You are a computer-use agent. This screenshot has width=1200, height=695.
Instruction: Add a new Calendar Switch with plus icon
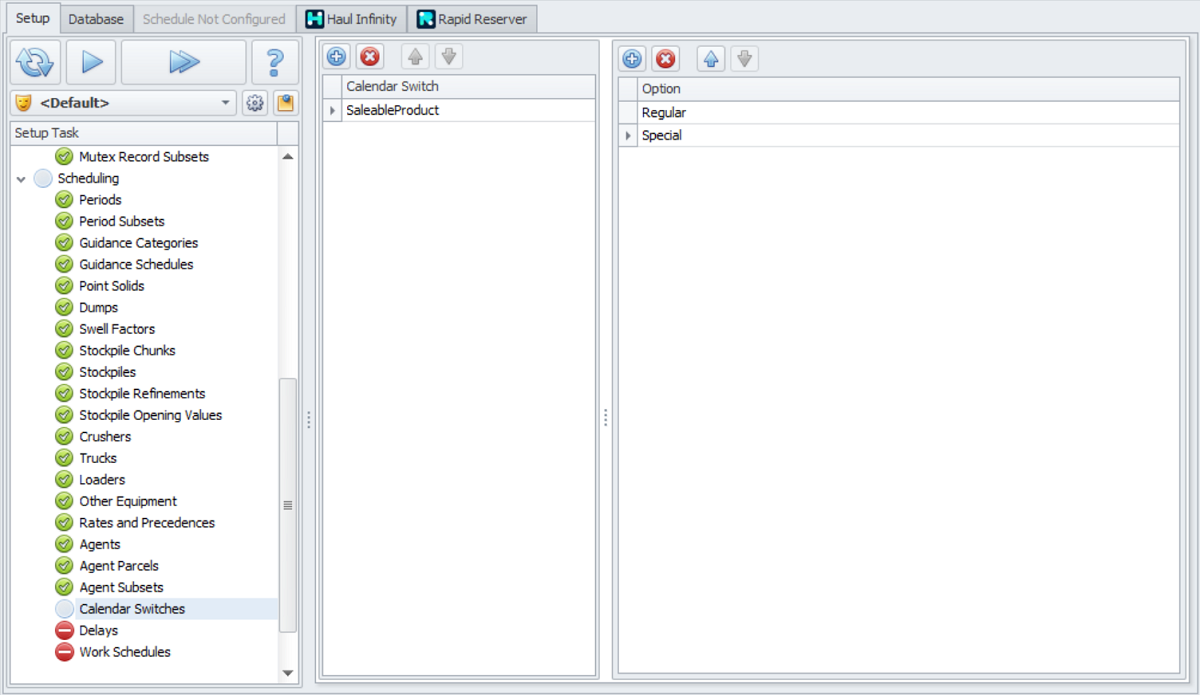tap(337, 57)
